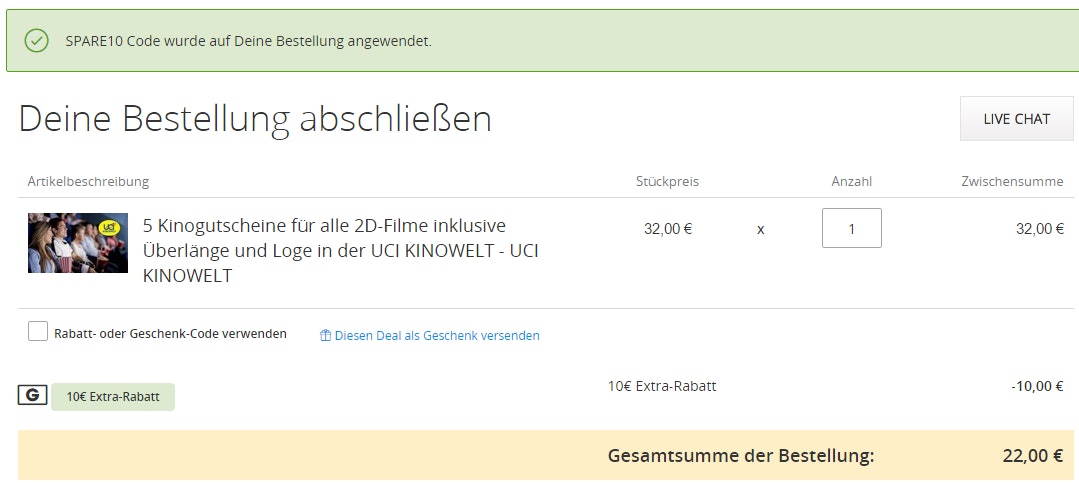The width and height of the screenshot is (1079, 486).
Task: Click the 10€ Extra-Rabatt line label
Action: [662, 386]
